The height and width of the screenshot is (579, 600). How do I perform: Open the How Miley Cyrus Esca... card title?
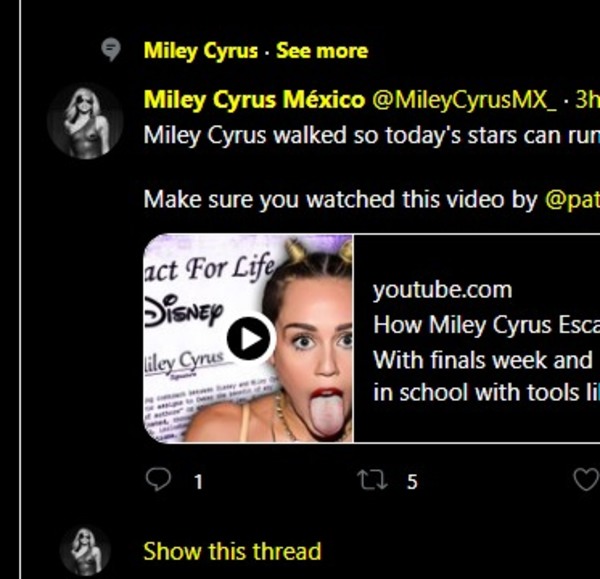click(x=486, y=325)
